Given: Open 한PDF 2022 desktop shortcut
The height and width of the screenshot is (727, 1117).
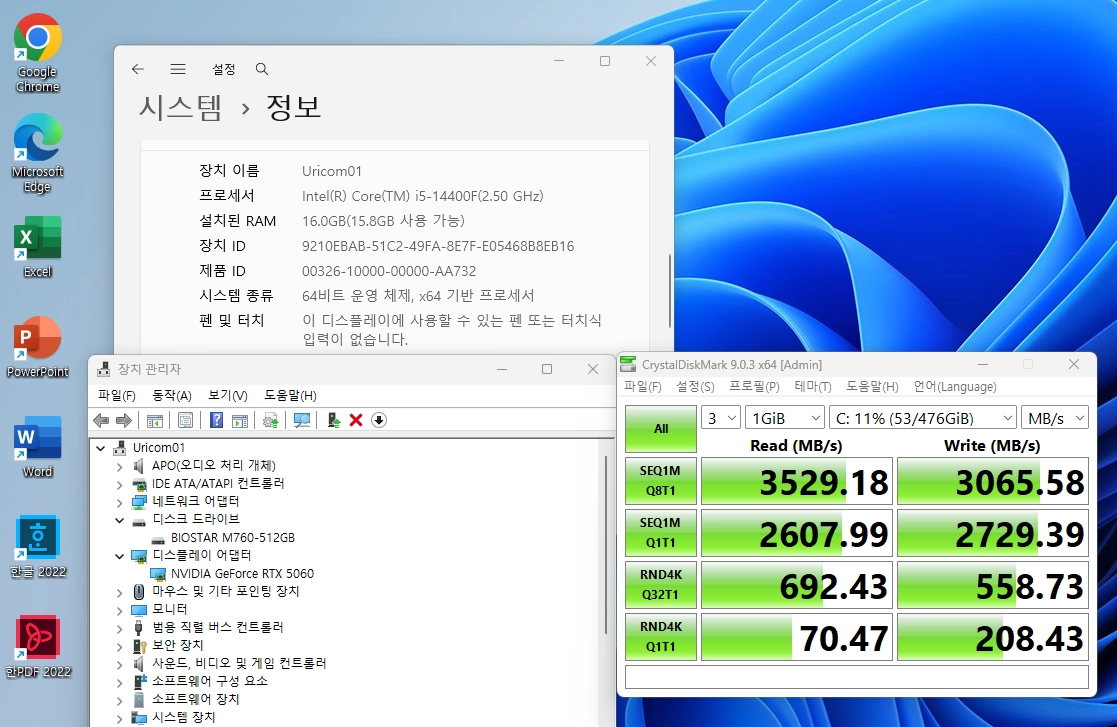Looking at the screenshot, I should pyautogui.click(x=38, y=647).
